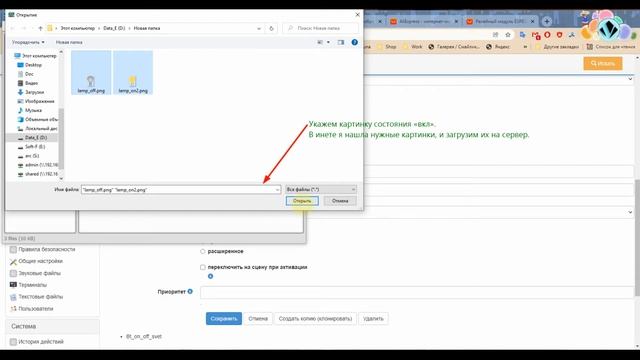Click Этот компьютер breadcrumb in address bar
640x360 pixels.
point(78,28)
